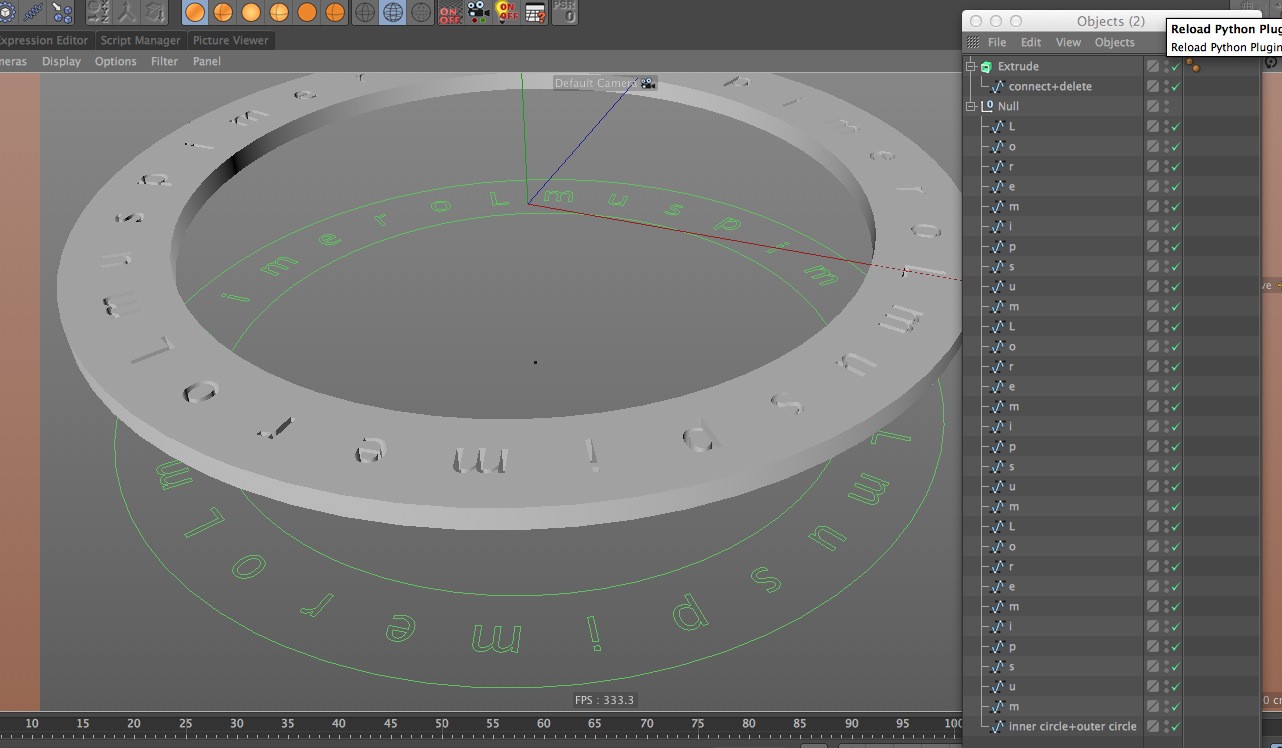Click the arrow-with-spheres icon in the top toolbar
The image size is (1282, 748).
(62, 12)
